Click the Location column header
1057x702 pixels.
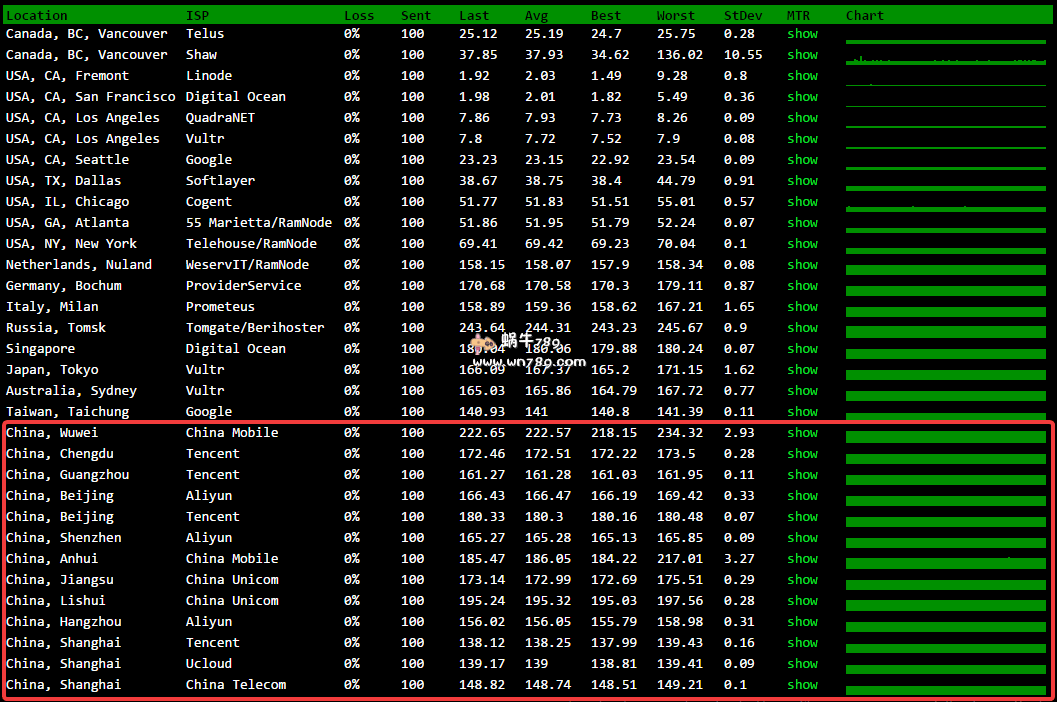[x=37, y=15]
